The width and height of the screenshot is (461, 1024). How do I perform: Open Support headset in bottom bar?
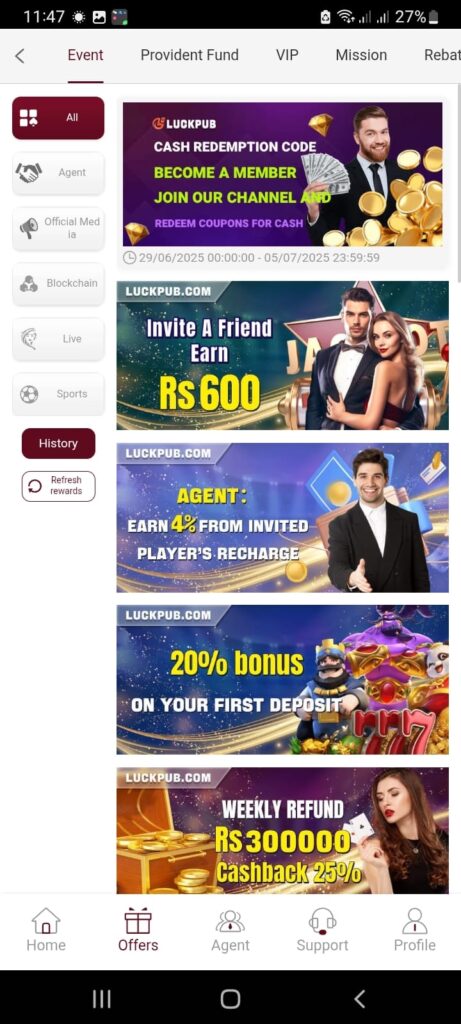322,929
